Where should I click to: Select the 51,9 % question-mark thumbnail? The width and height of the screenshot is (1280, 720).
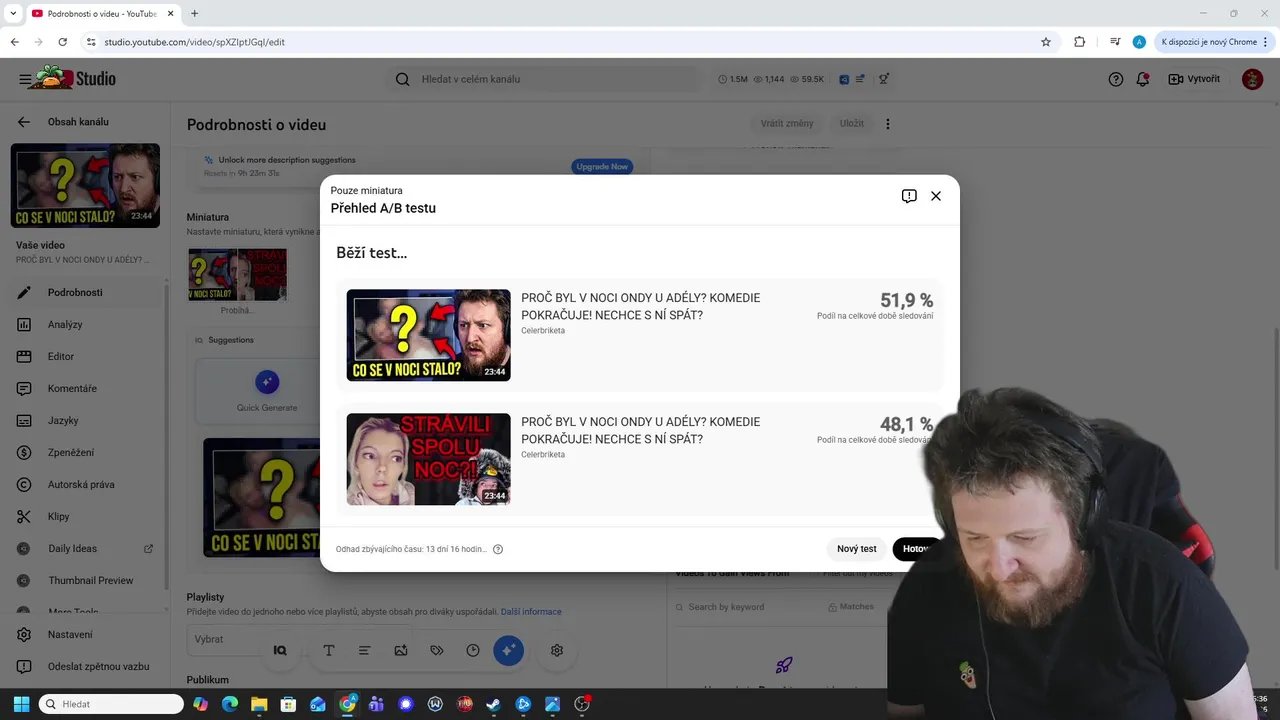[428, 335]
